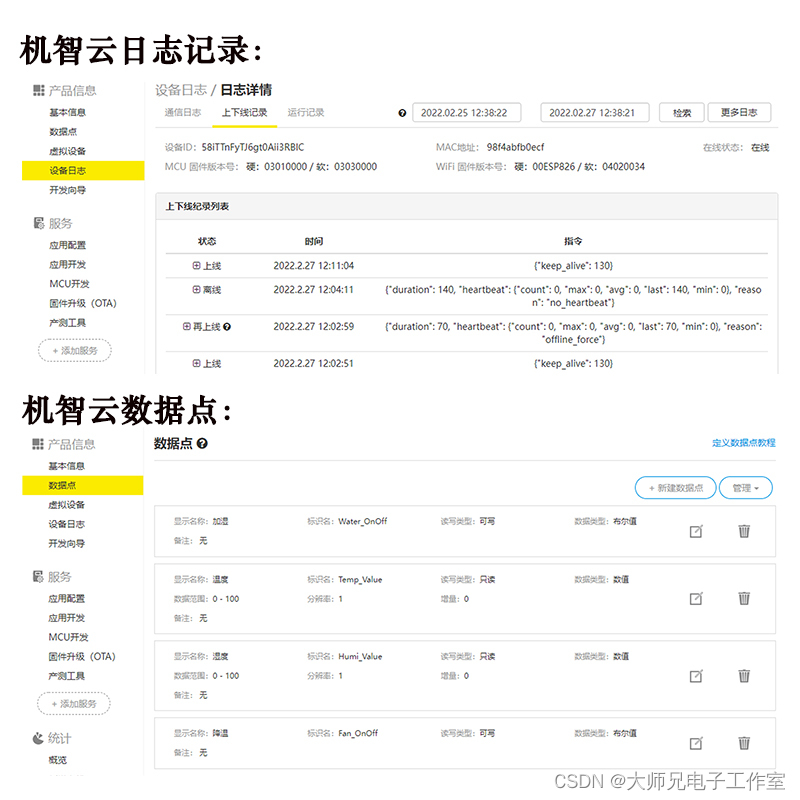The height and width of the screenshot is (800, 800).
Task: Open 虚拟设备 in log page sidebar
Action: coord(67,151)
